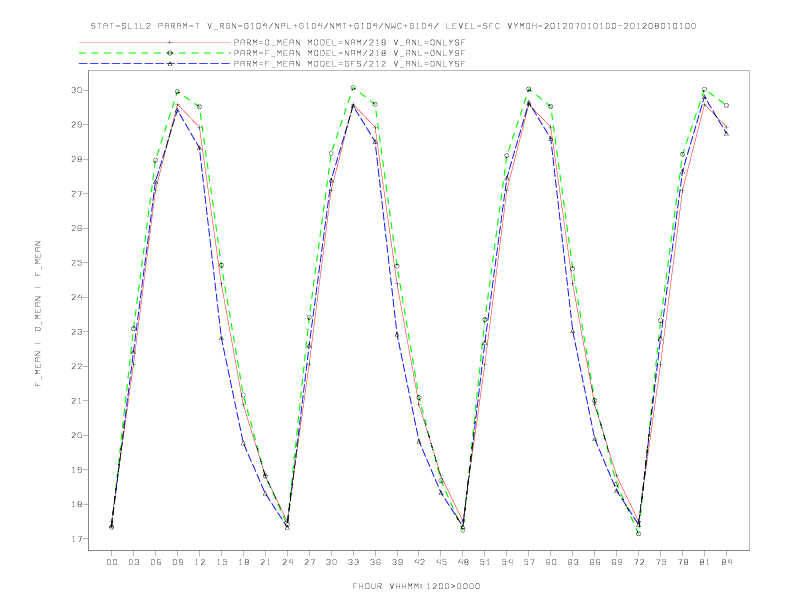Click x-axis tick label 54
The height and width of the screenshot is (612, 792).
click(x=507, y=562)
